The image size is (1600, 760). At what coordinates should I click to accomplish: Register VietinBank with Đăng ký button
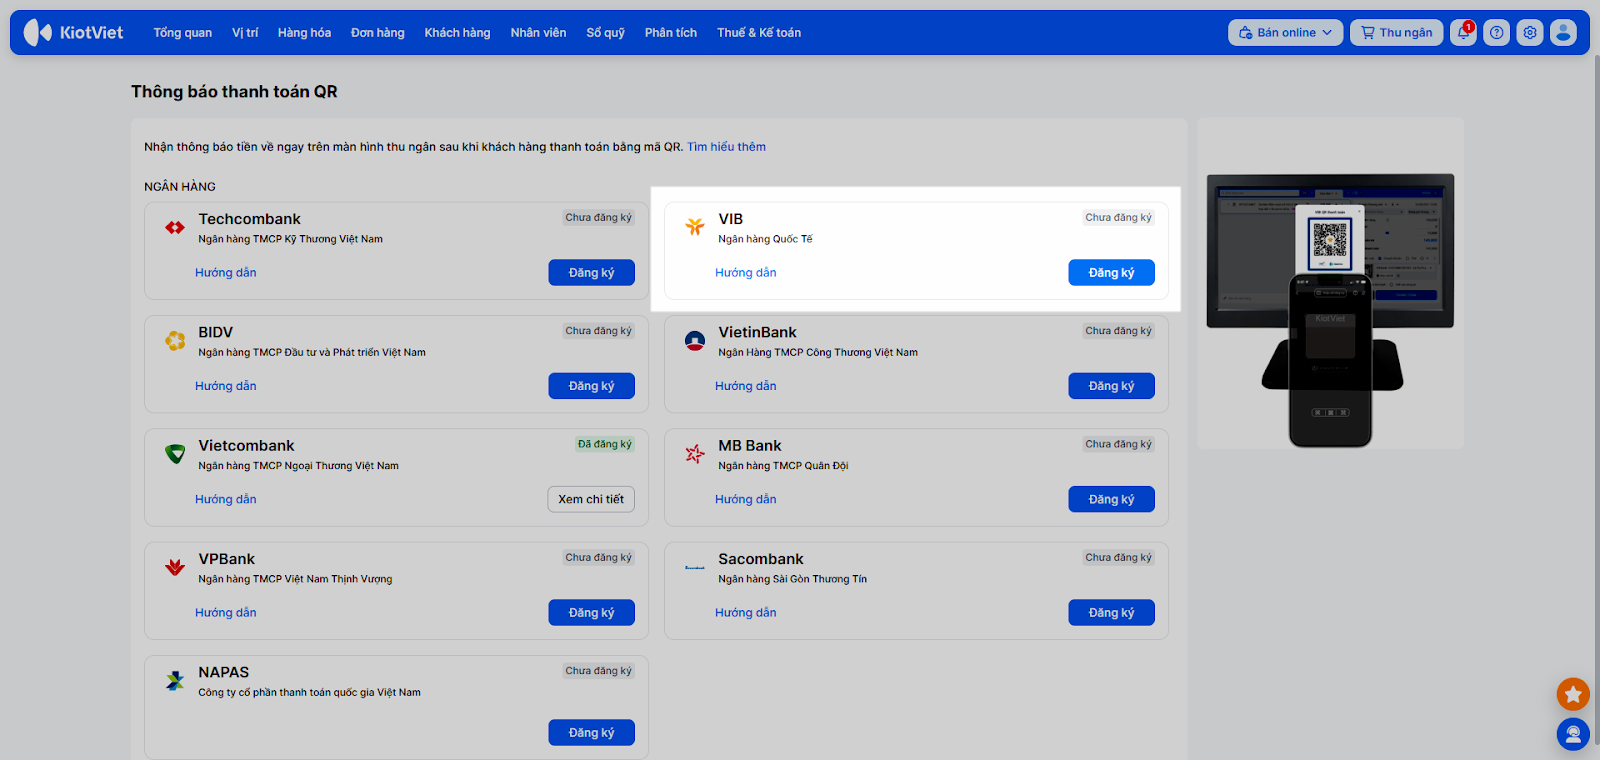click(x=1111, y=386)
